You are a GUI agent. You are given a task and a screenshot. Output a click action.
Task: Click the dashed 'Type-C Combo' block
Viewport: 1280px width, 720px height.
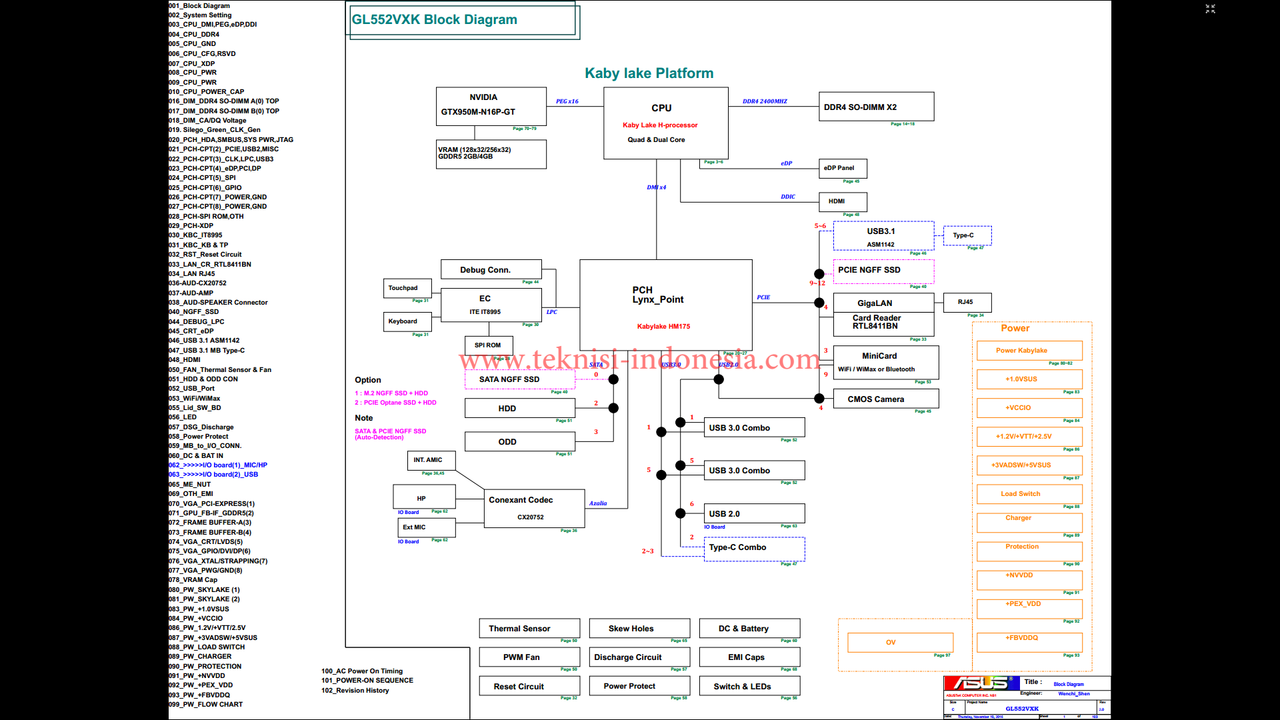tap(754, 548)
